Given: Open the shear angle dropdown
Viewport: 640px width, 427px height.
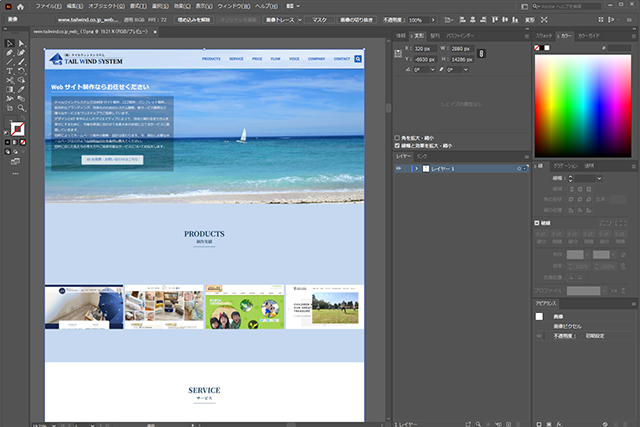Looking at the screenshot, I should tap(466, 70).
